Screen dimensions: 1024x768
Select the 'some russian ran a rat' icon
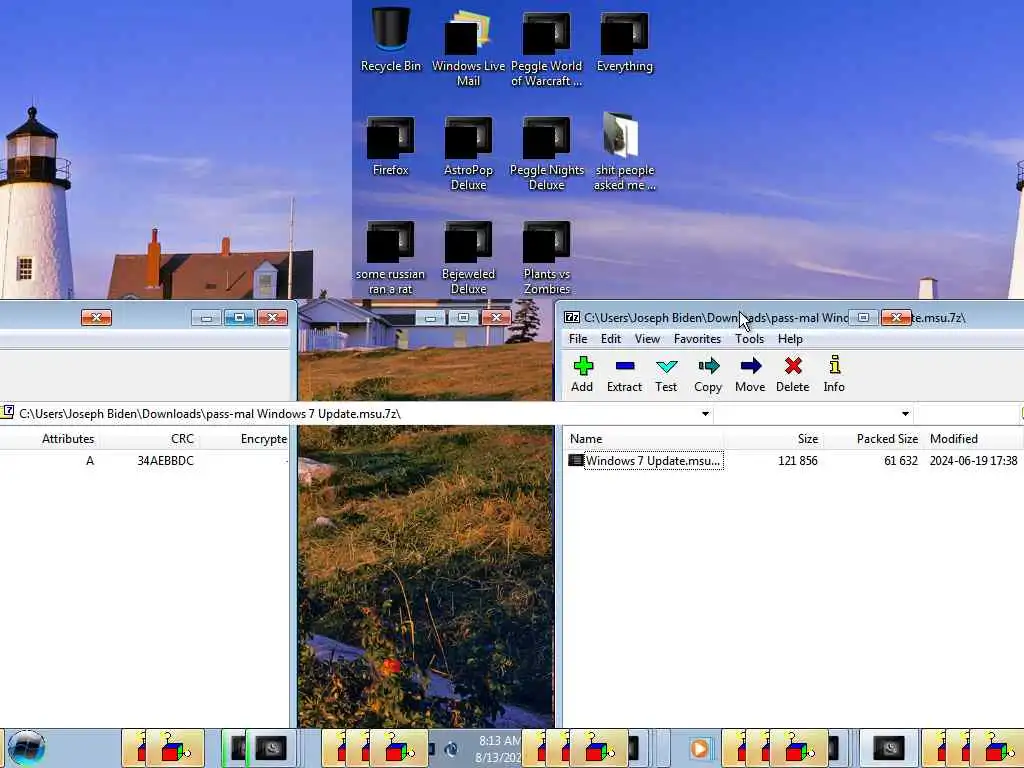click(391, 257)
